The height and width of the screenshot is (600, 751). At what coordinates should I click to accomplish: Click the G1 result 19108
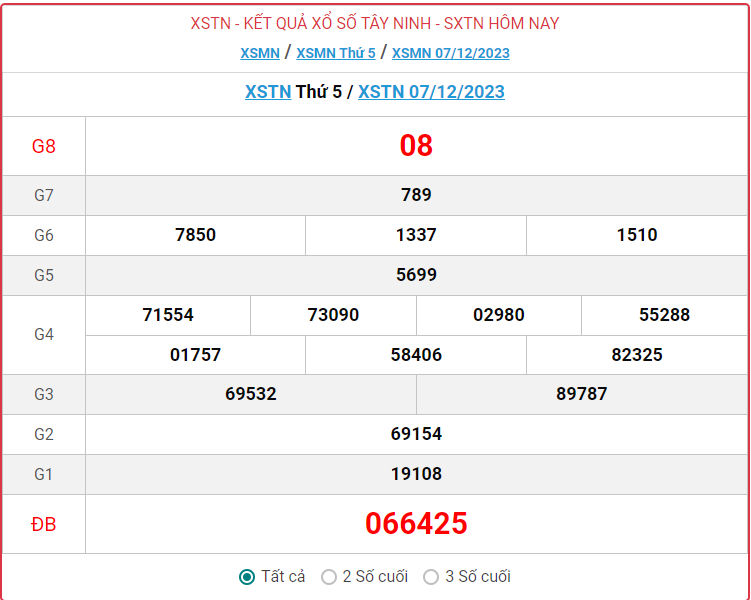(416, 474)
